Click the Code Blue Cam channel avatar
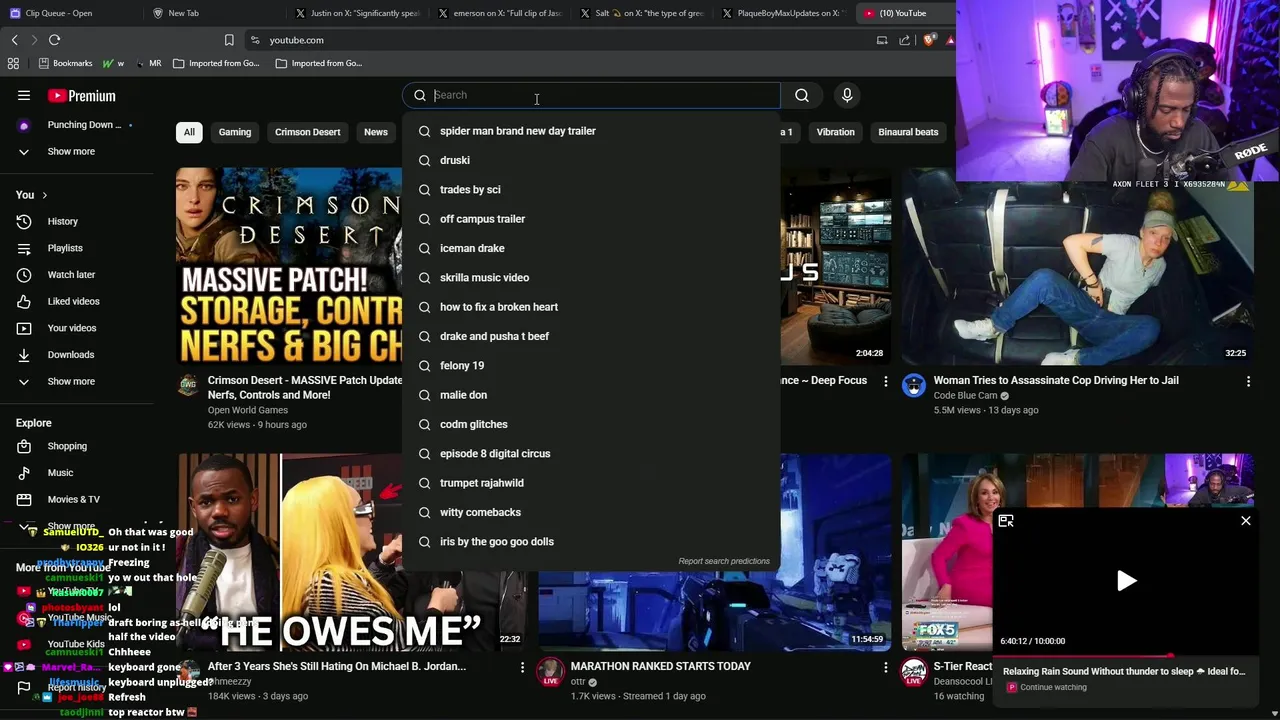This screenshot has height=720, width=1280. (914, 386)
